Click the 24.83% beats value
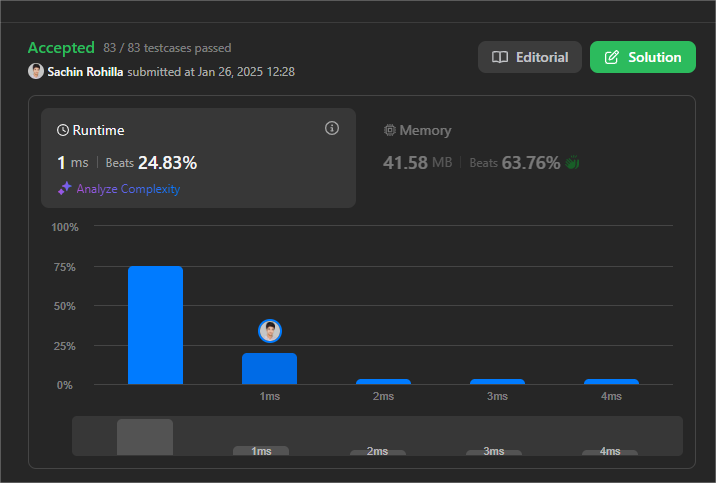Image resolution: width=716 pixels, height=483 pixels. [x=168, y=163]
